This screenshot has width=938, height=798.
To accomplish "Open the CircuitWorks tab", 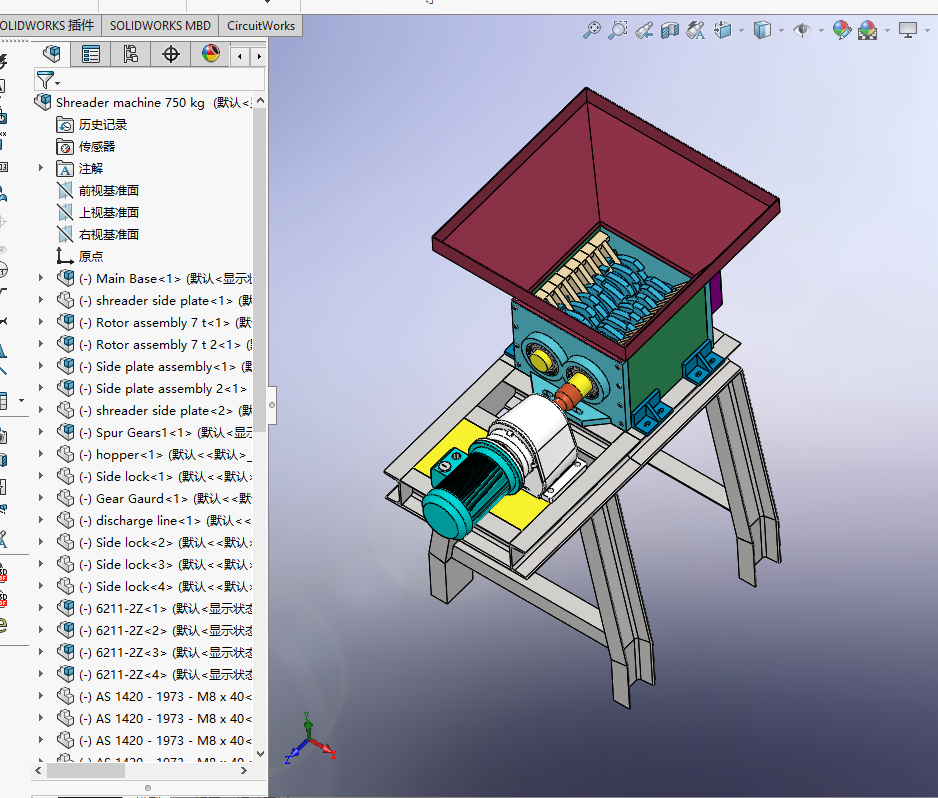I will click(x=261, y=26).
